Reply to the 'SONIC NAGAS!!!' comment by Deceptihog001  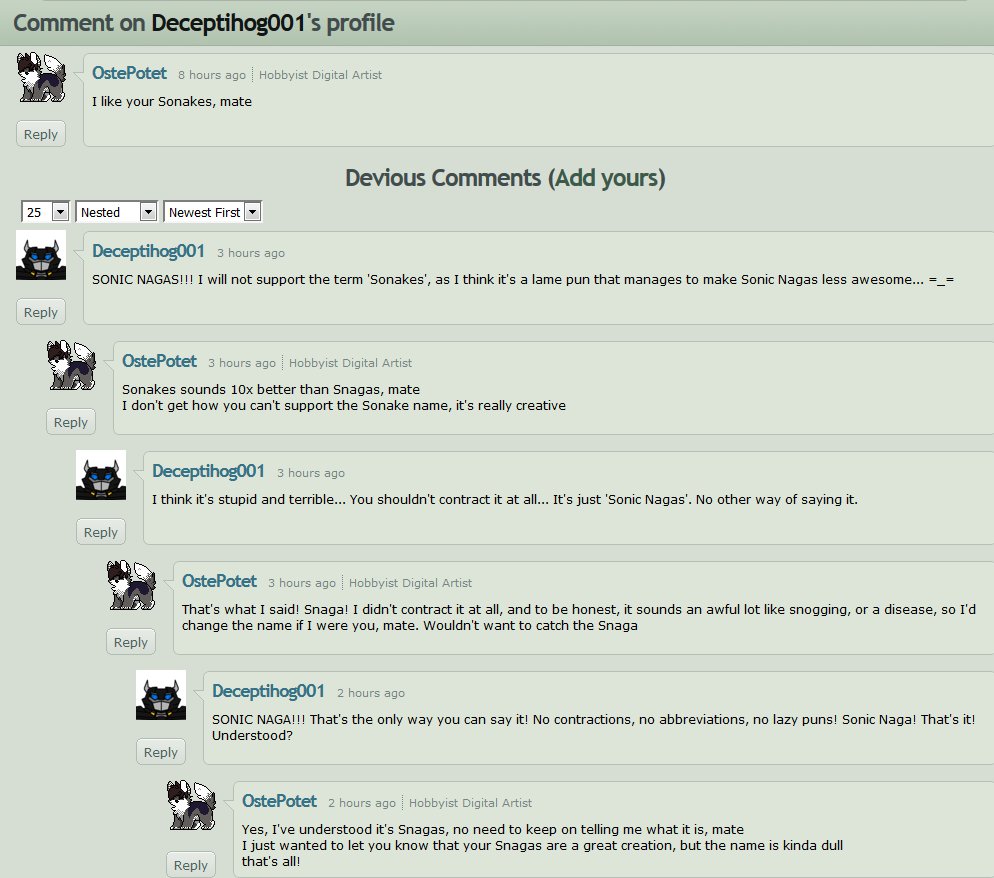coord(41,312)
